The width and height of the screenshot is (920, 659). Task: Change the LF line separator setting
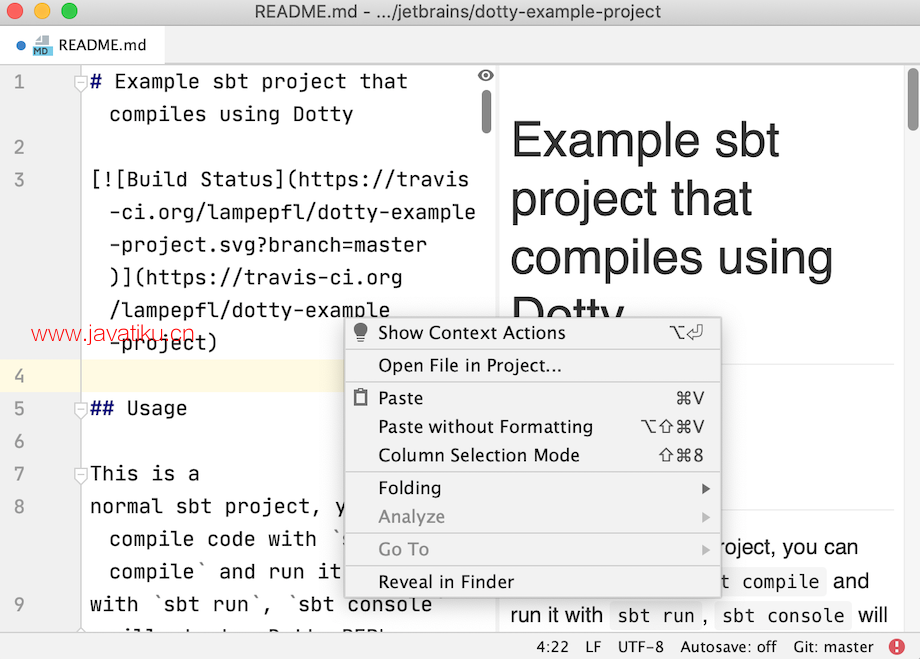(x=593, y=647)
